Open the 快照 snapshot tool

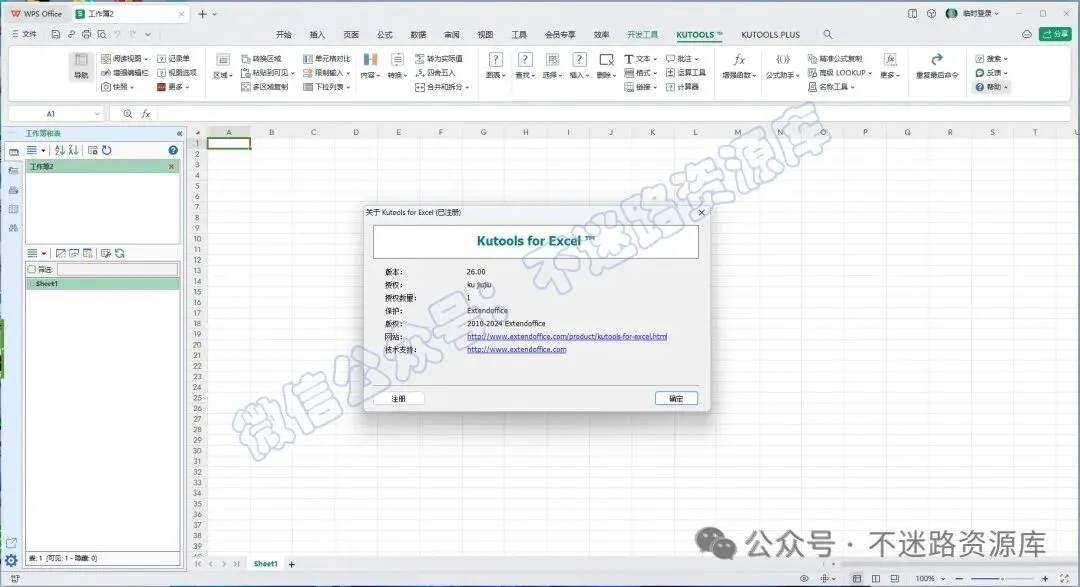pyautogui.click(x=117, y=87)
